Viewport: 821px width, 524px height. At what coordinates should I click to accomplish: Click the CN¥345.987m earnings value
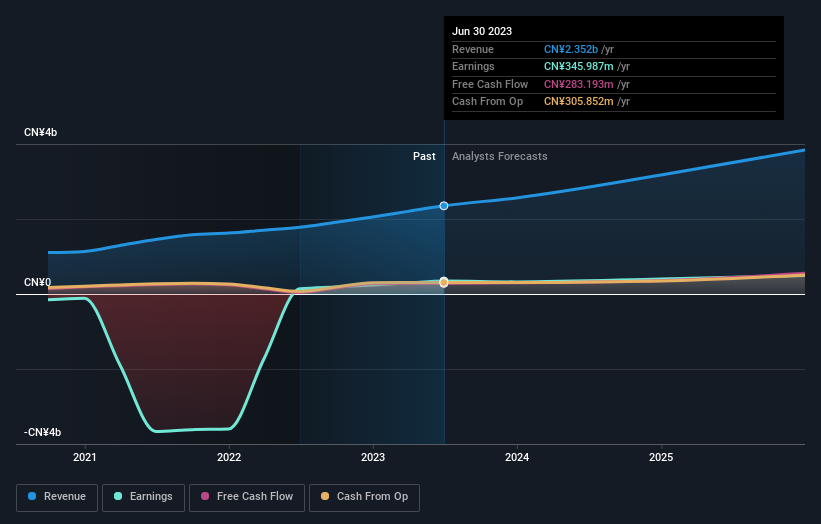pos(579,66)
